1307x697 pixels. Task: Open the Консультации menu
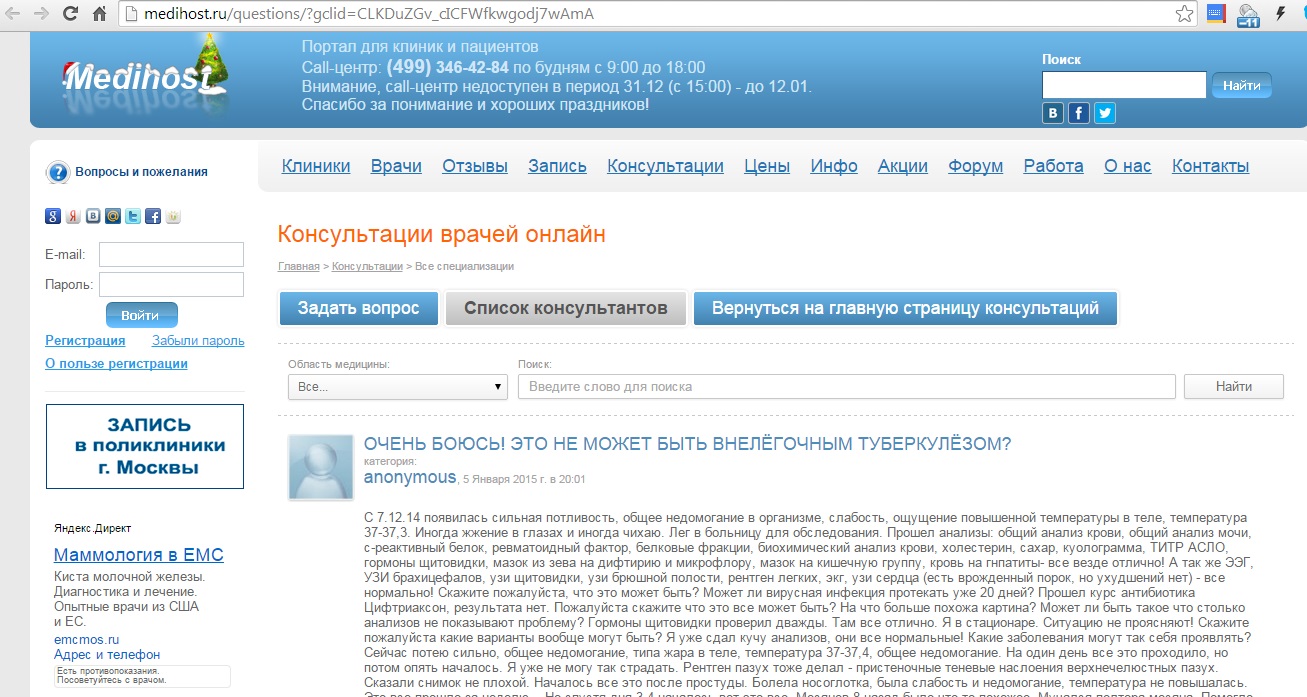point(666,166)
